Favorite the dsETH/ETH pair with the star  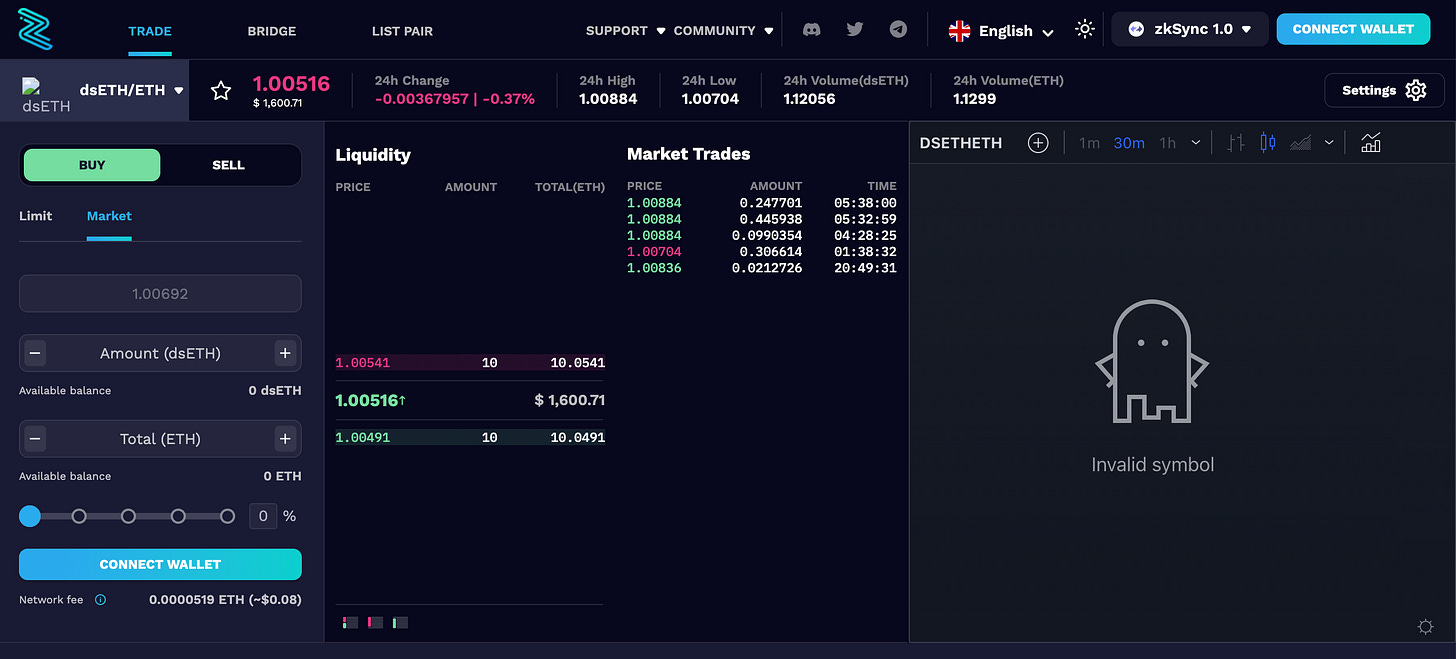[x=221, y=91]
